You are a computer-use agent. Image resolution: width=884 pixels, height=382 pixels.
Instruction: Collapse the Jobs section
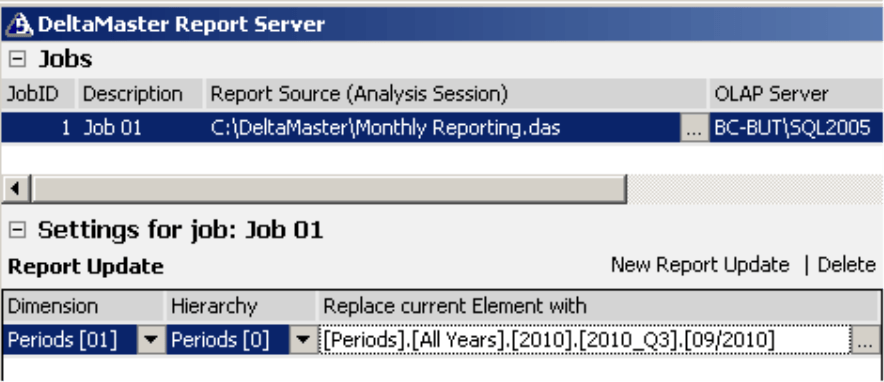18,59
